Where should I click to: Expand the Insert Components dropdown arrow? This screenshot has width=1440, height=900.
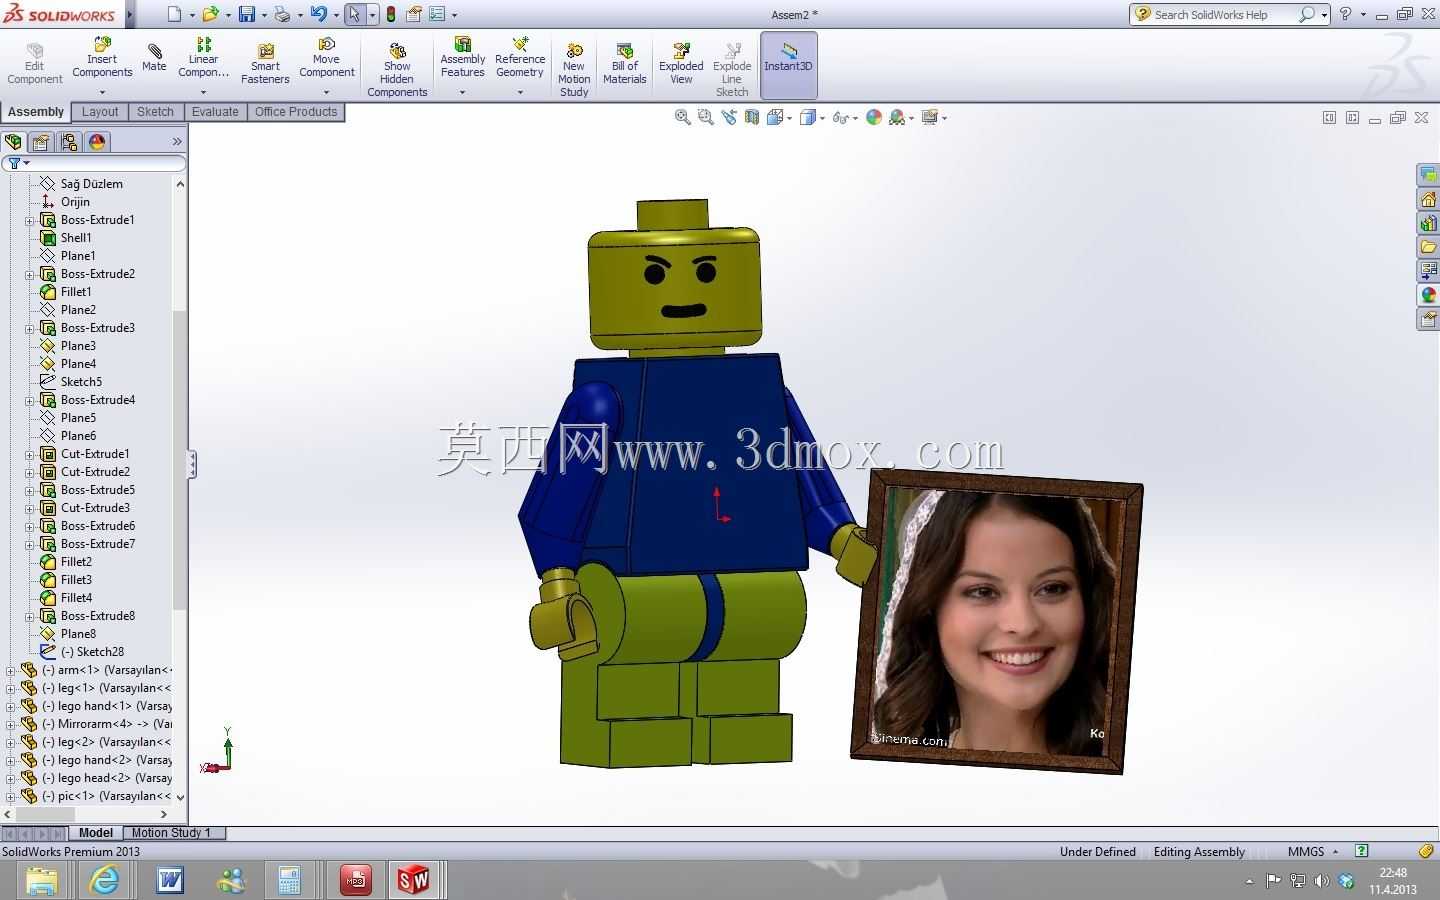click(x=102, y=93)
